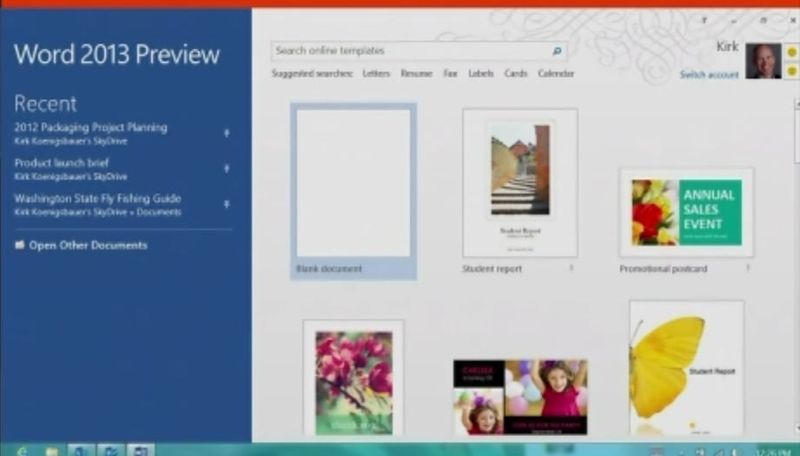800x456 pixels.
Task: Open File Explorer folder on the taskbar
Action: (x=52, y=451)
